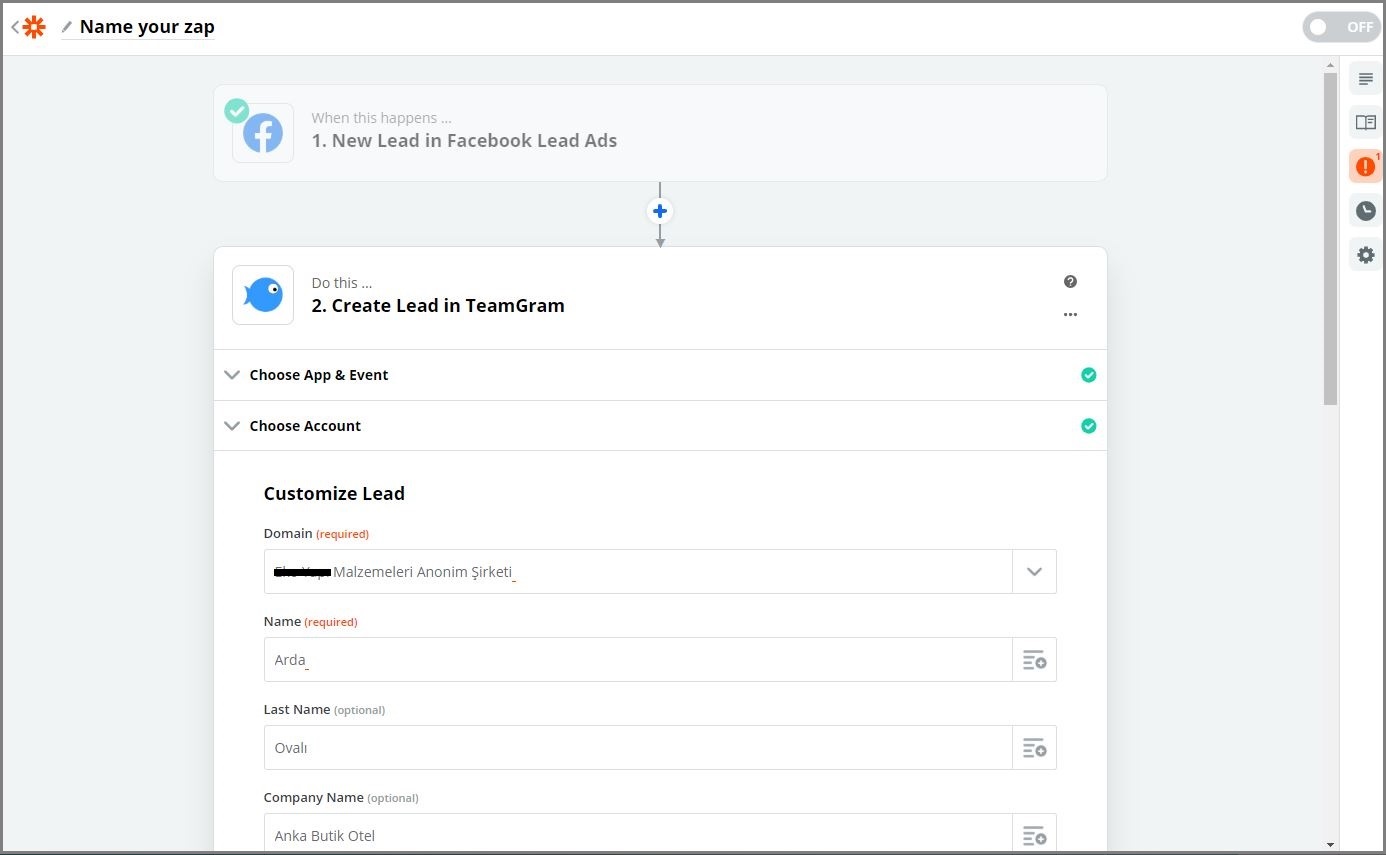
Task: Add a step with the plus button
Action: point(660,211)
